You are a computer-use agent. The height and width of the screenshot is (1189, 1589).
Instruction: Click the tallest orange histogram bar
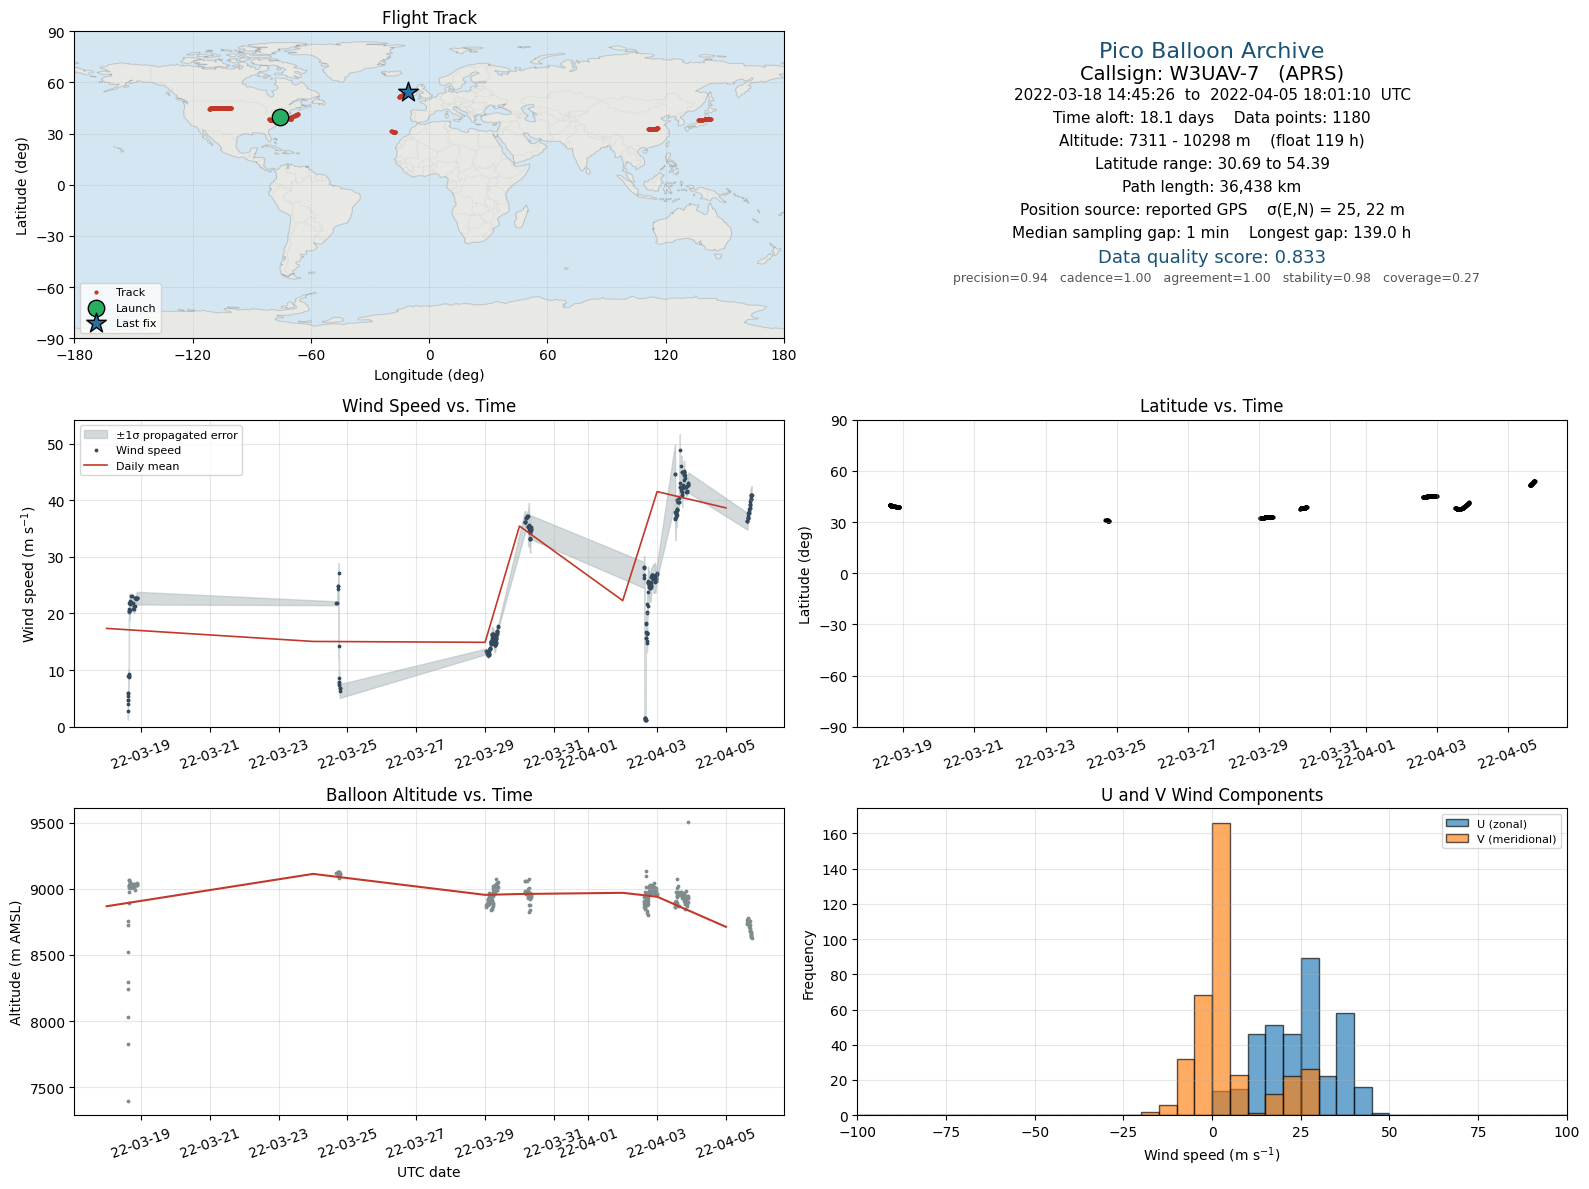(1221, 969)
